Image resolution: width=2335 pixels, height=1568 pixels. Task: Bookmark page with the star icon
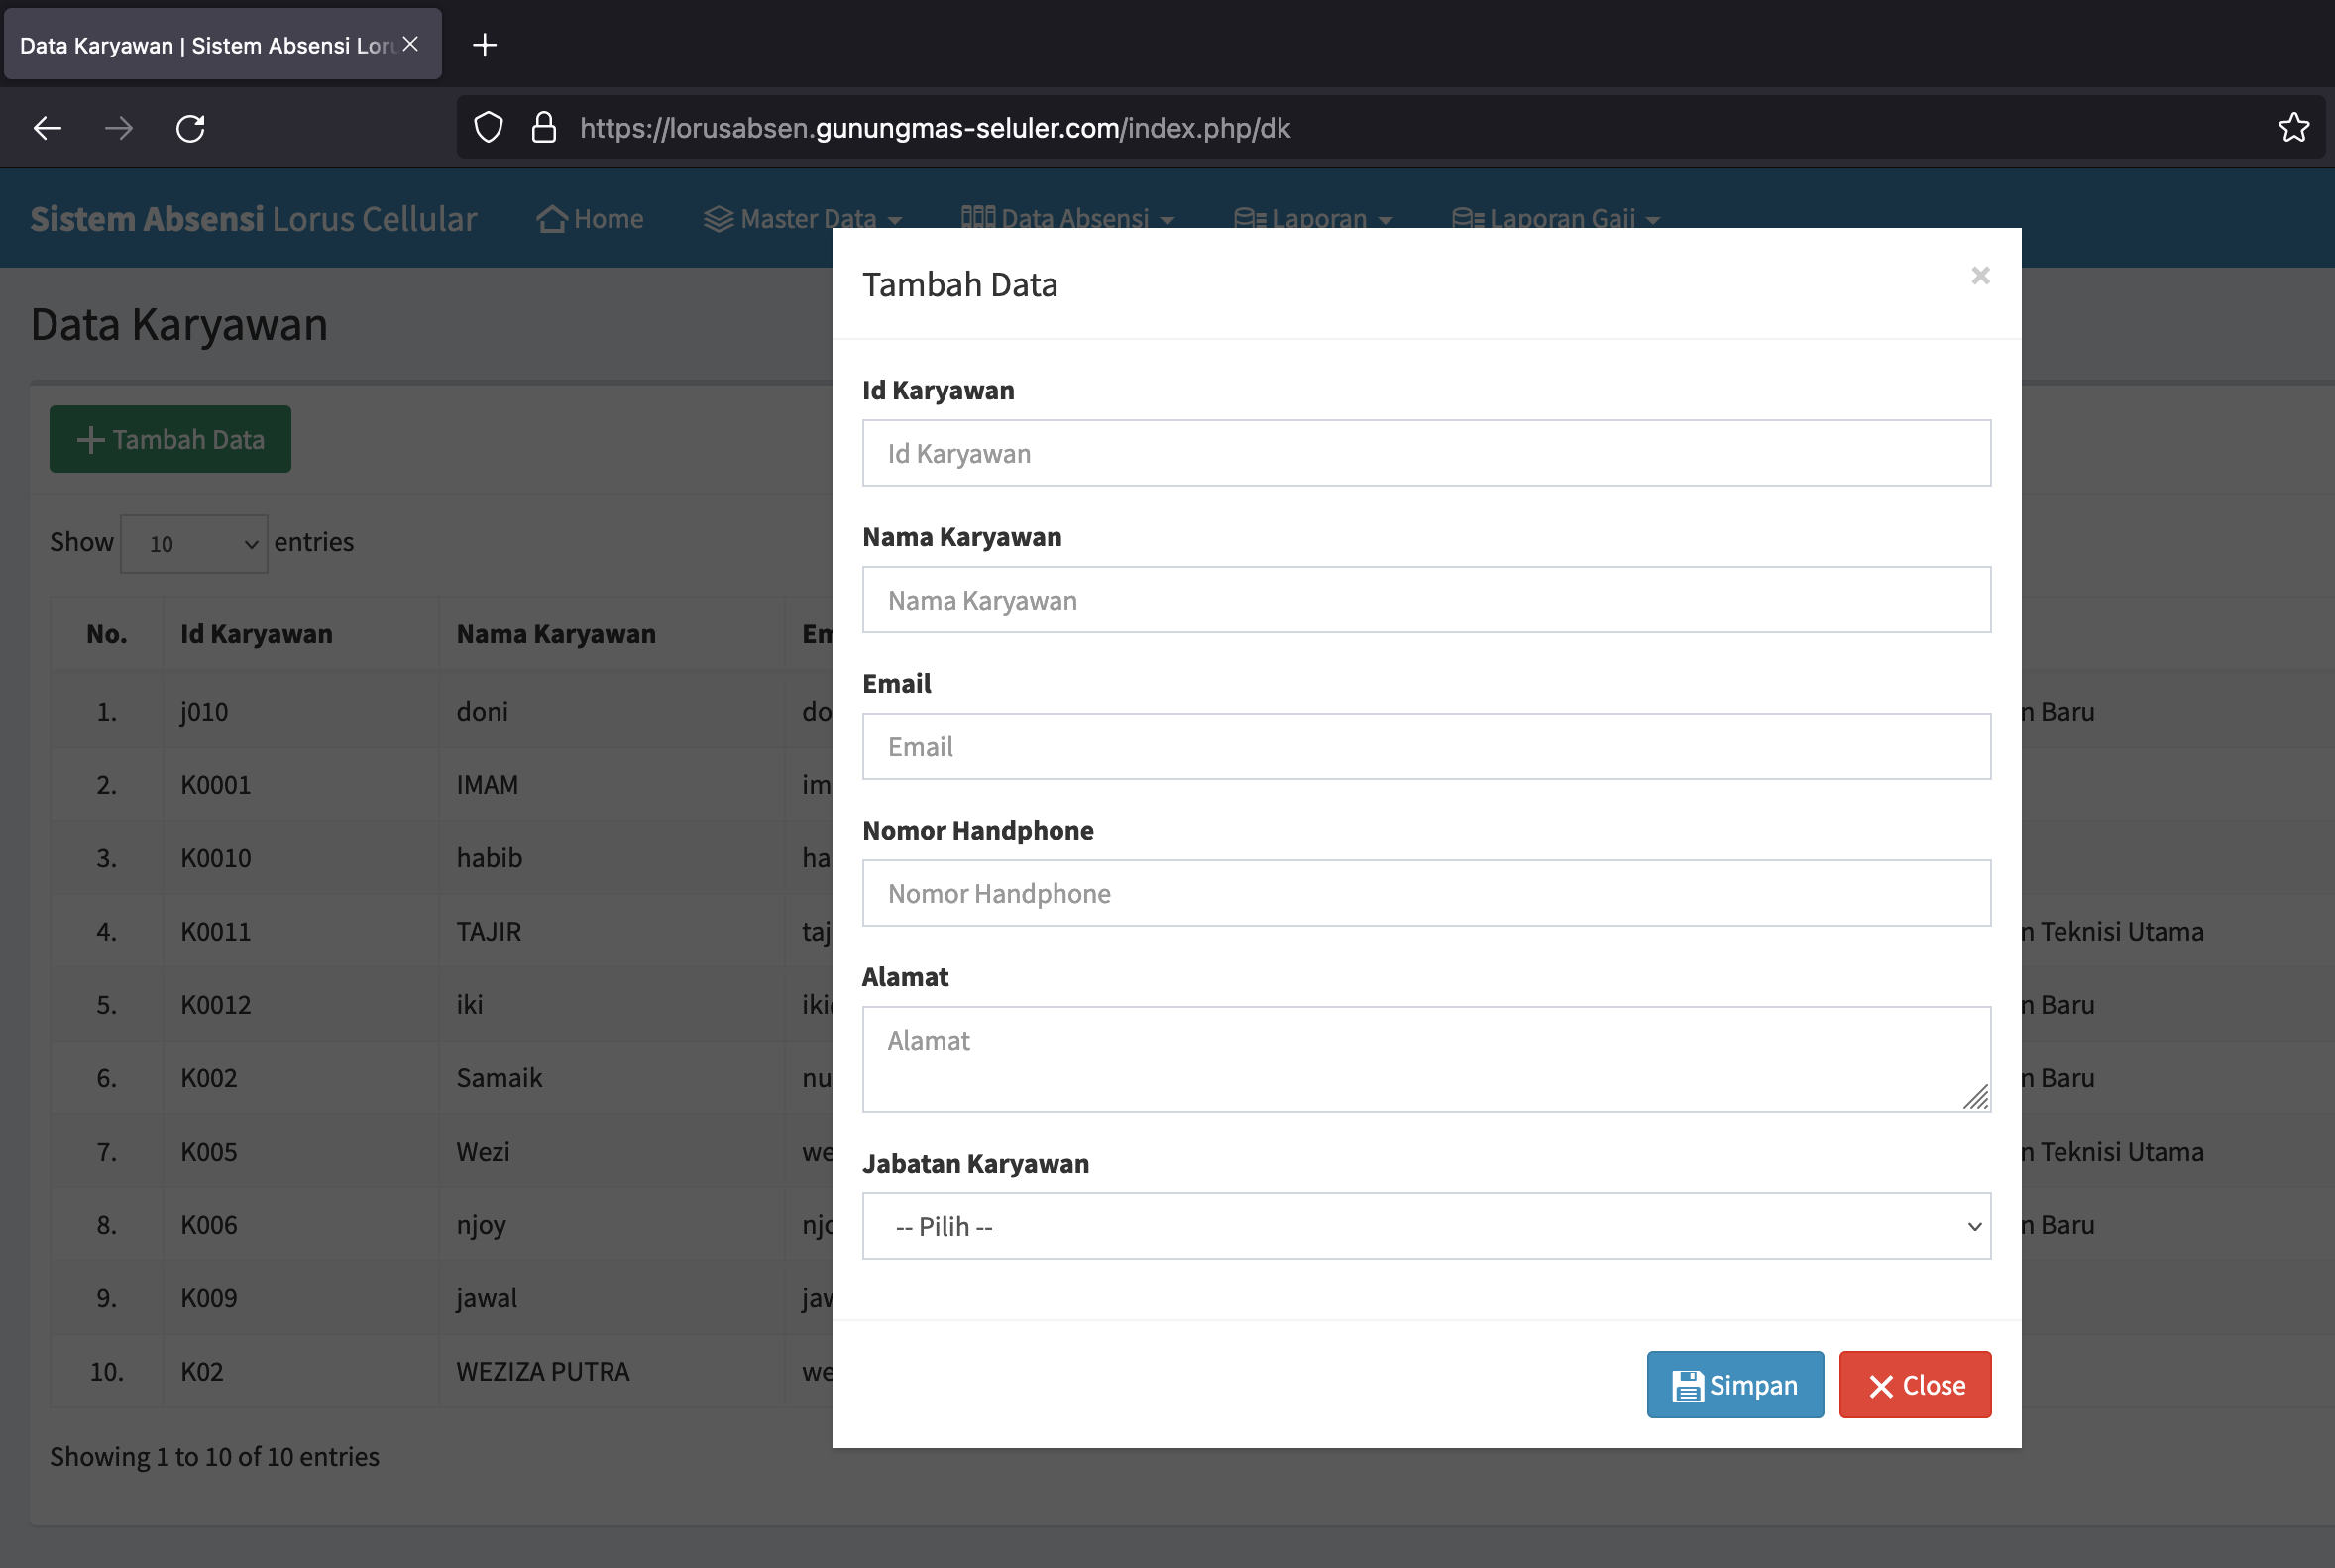(2293, 128)
